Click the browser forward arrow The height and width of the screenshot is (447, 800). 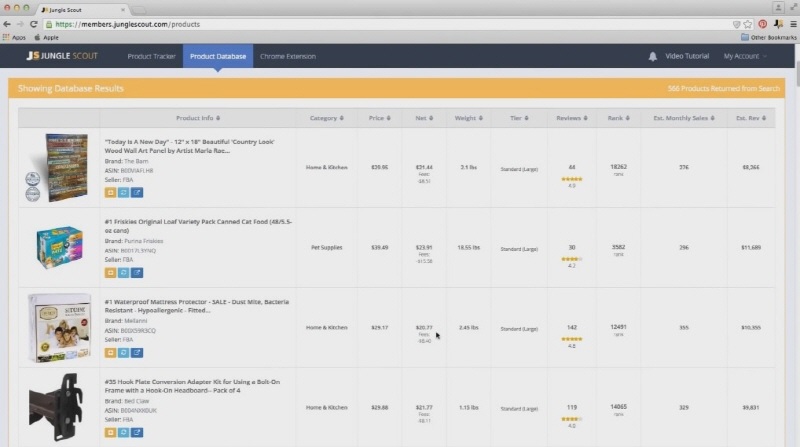click(x=20, y=24)
